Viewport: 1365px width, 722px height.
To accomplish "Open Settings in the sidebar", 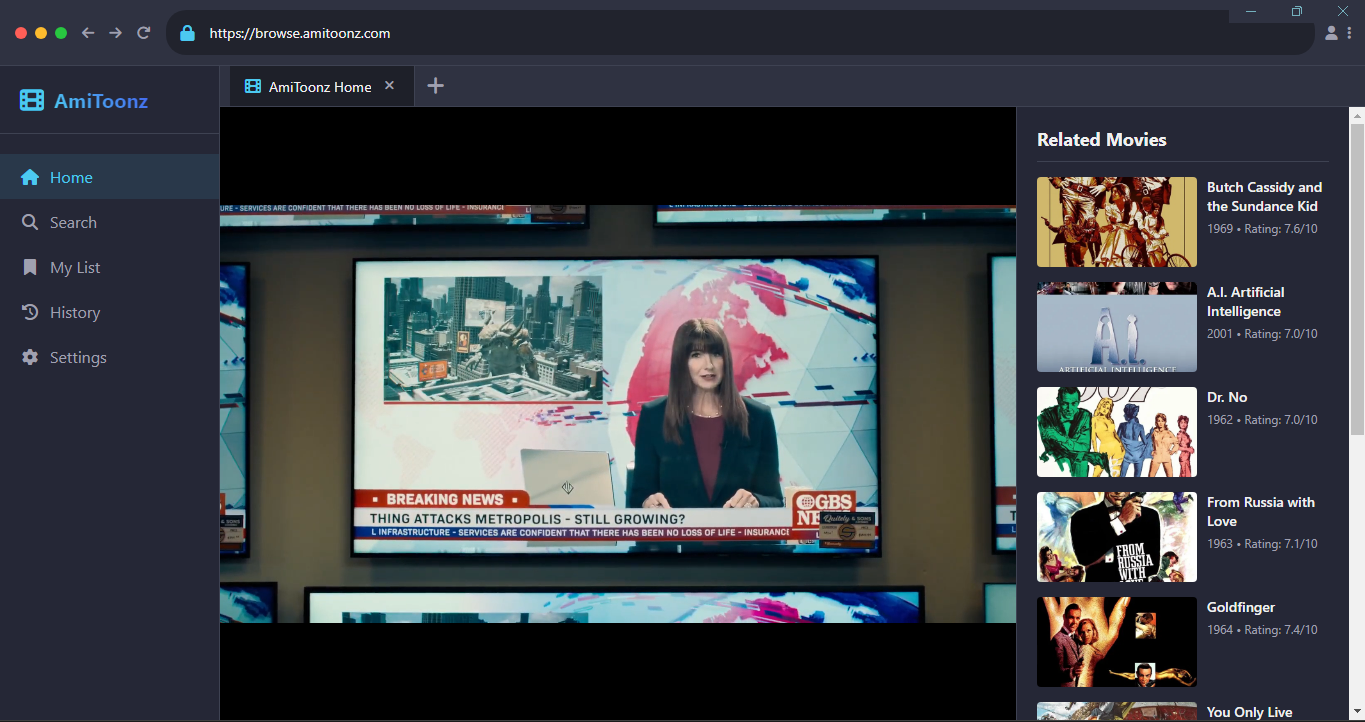I will 109,357.
